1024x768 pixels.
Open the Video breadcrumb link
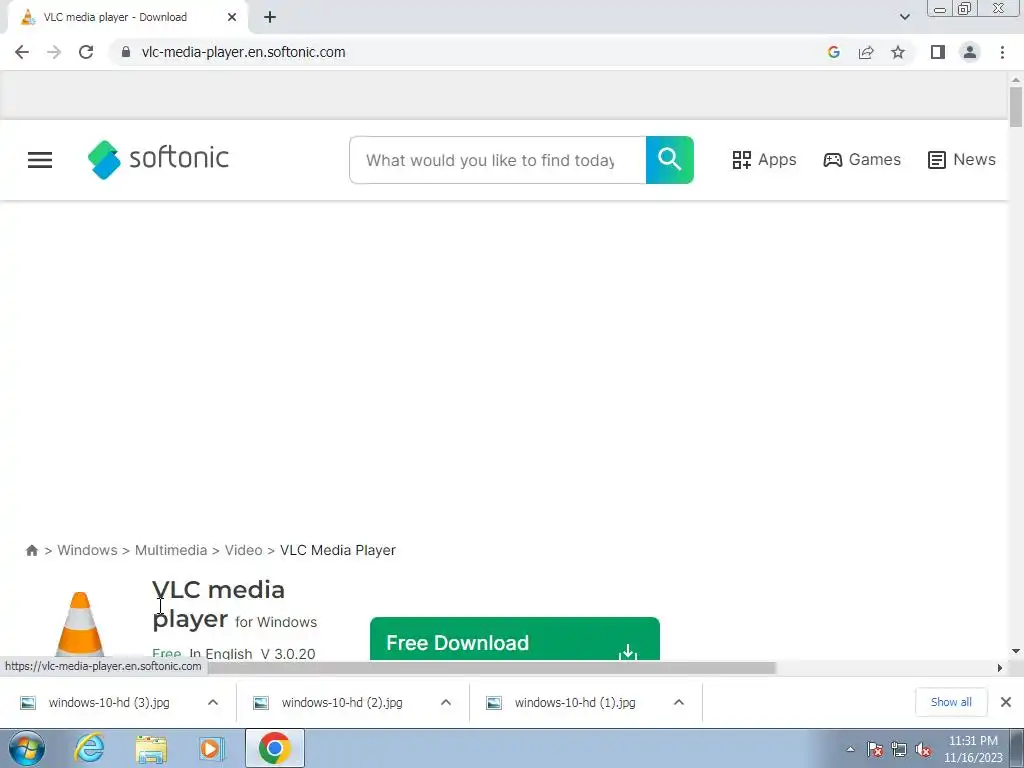(x=244, y=551)
